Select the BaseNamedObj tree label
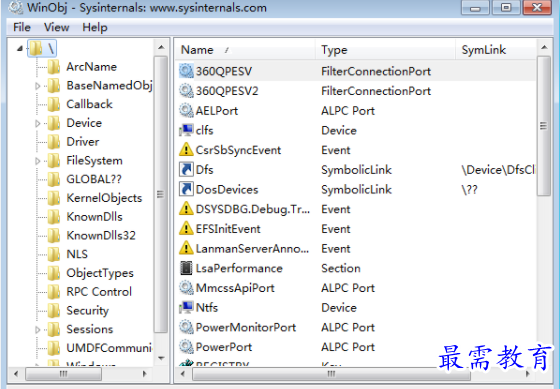 click(109, 86)
